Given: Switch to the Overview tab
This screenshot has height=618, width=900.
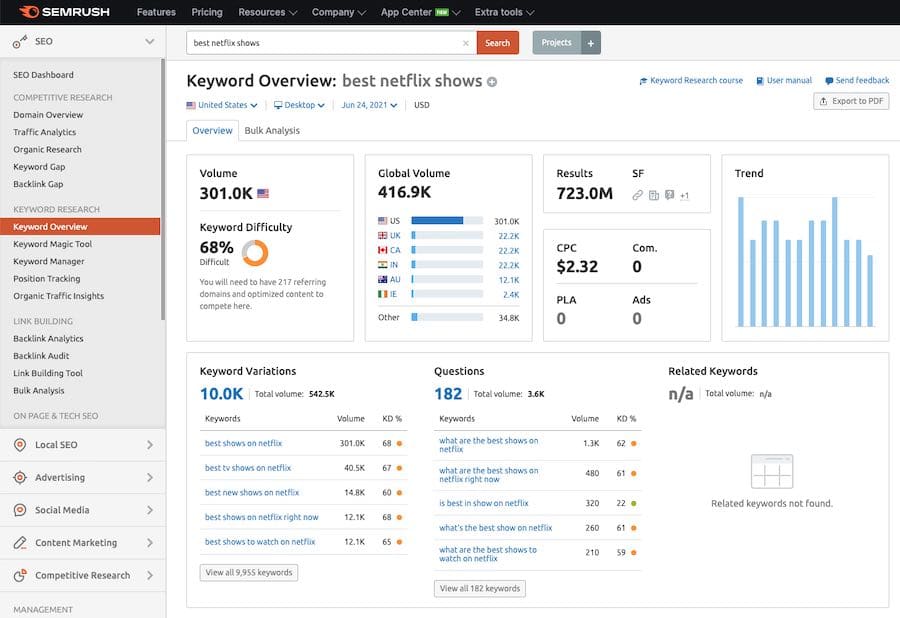Looking at the screenshot, I should 212,131.
